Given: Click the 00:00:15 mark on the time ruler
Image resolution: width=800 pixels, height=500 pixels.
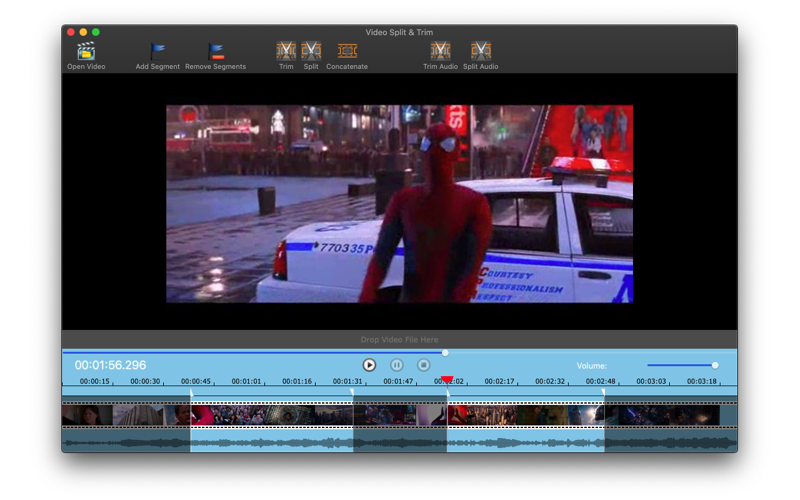Looking at the screenshot, I should pyautogui.click(x=94, y=381).
